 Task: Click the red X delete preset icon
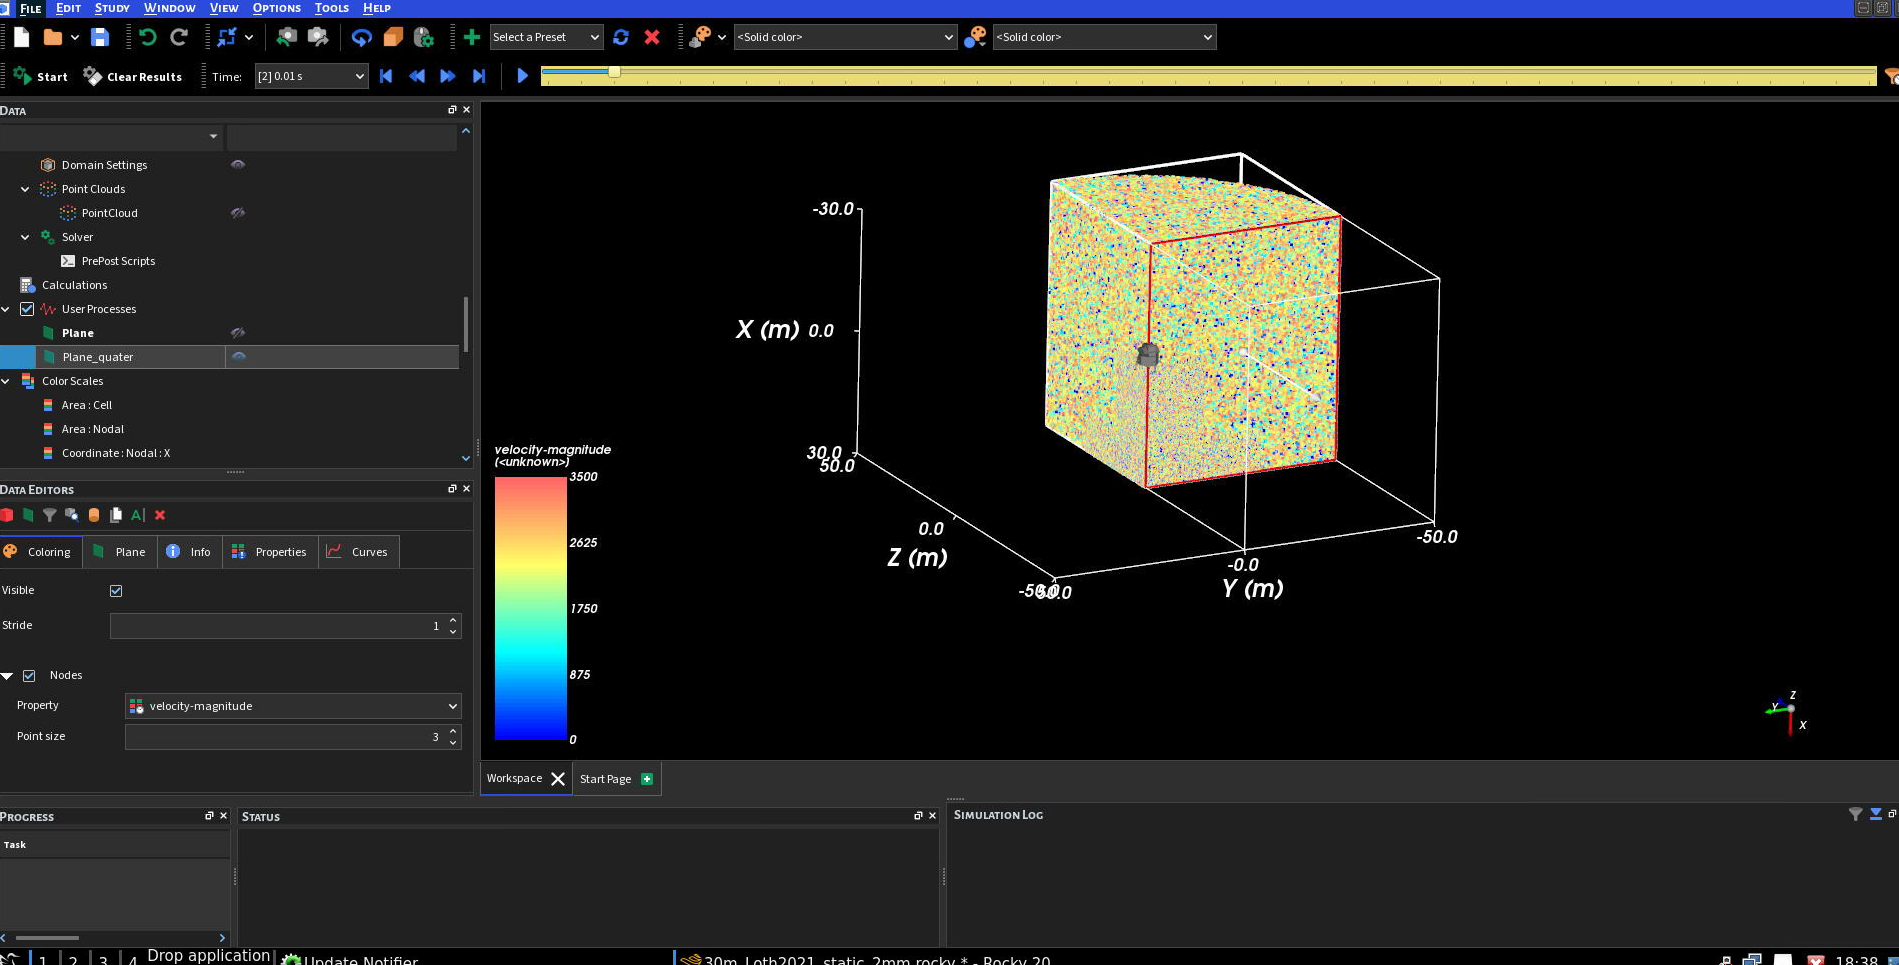click(x=652, y=37)
